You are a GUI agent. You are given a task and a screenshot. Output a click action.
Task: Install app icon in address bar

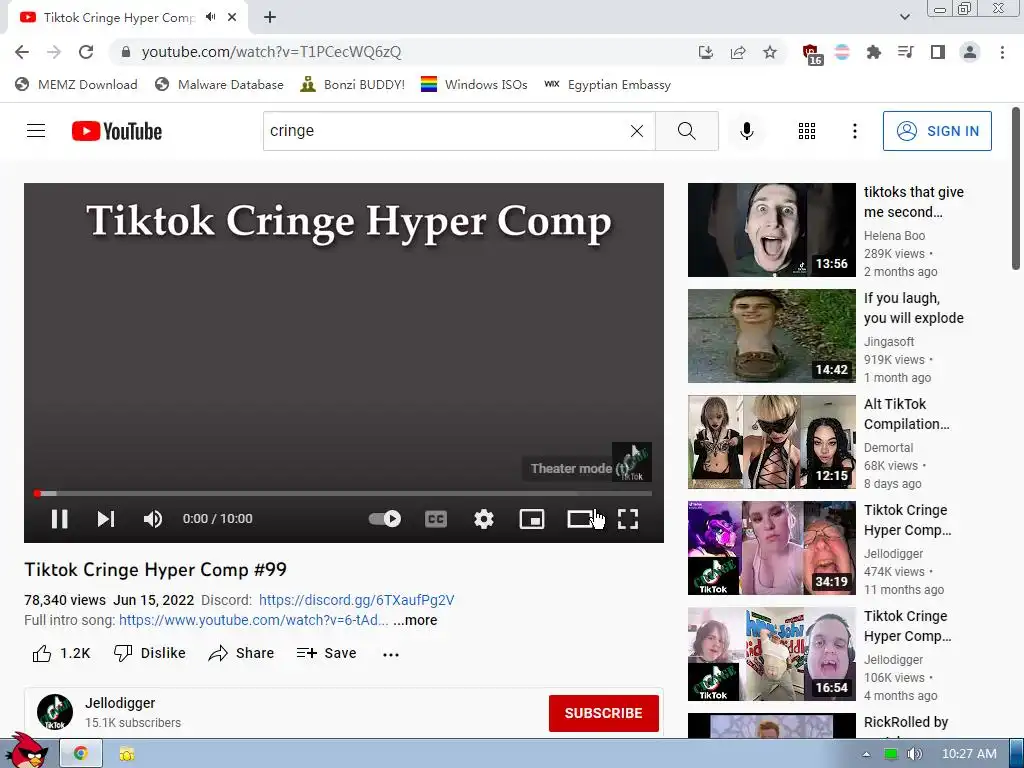coord(705,52)
